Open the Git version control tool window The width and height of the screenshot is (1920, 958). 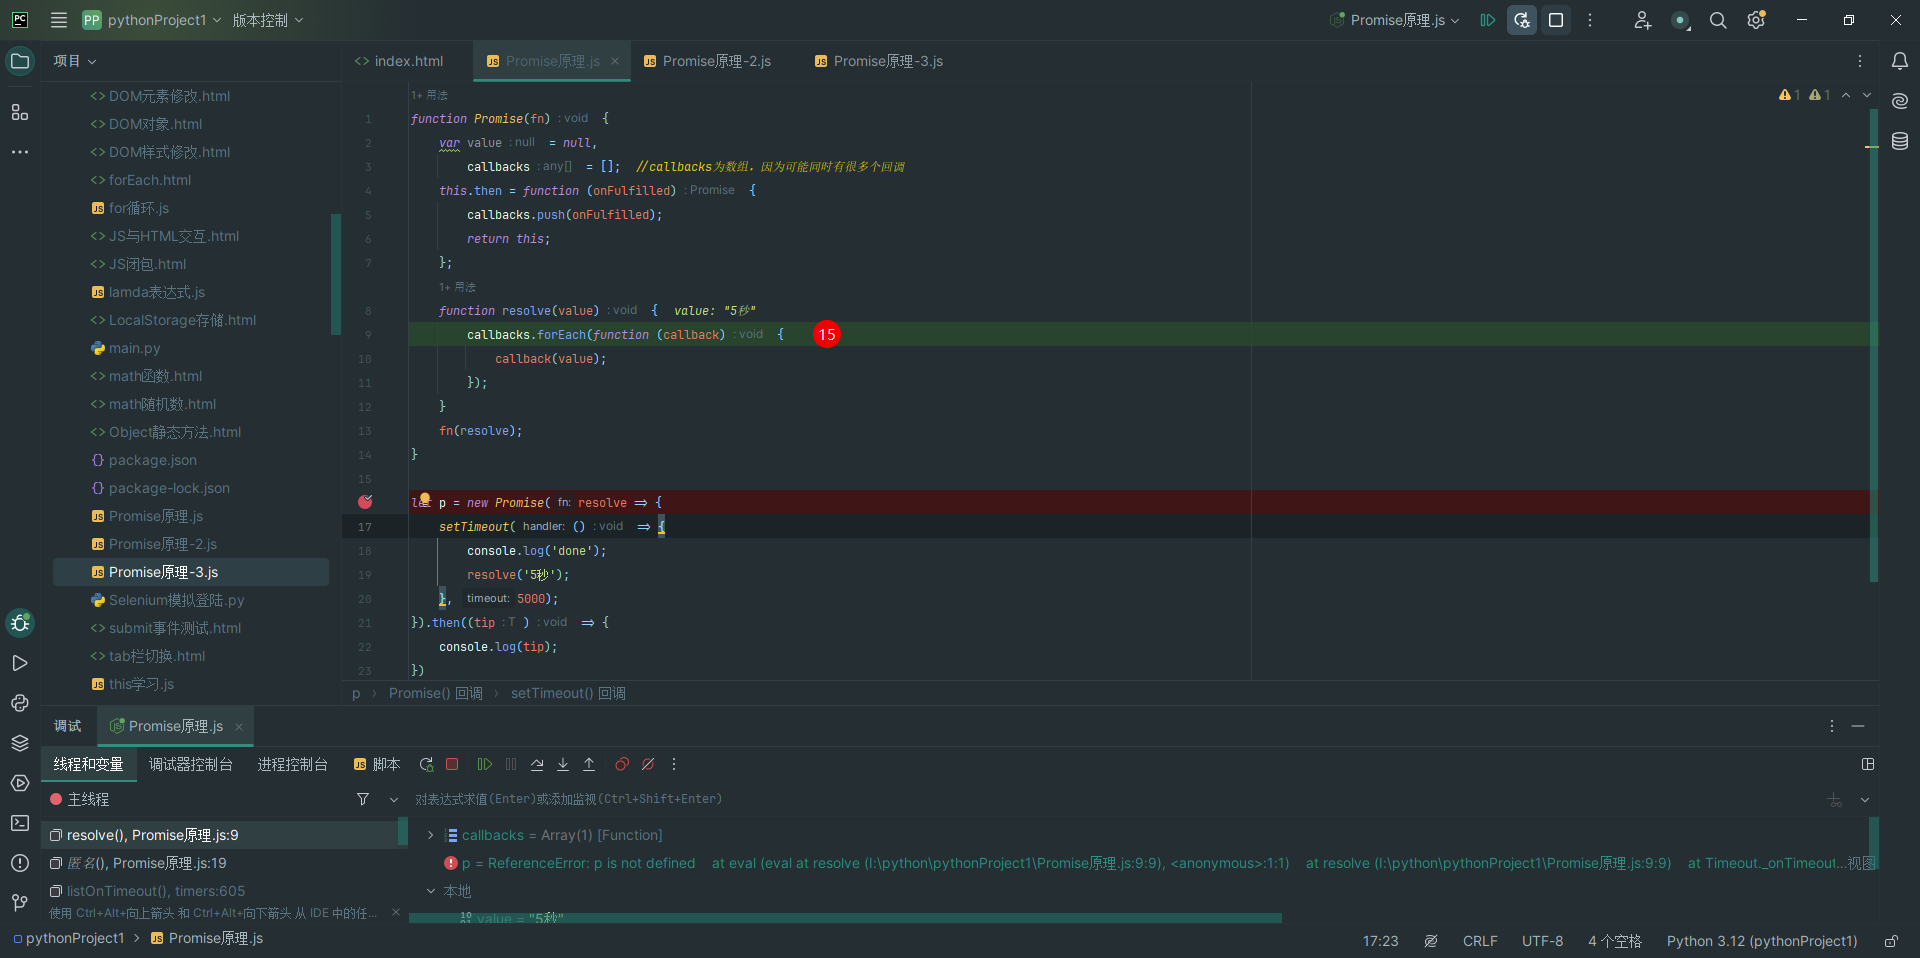[20, 903]
